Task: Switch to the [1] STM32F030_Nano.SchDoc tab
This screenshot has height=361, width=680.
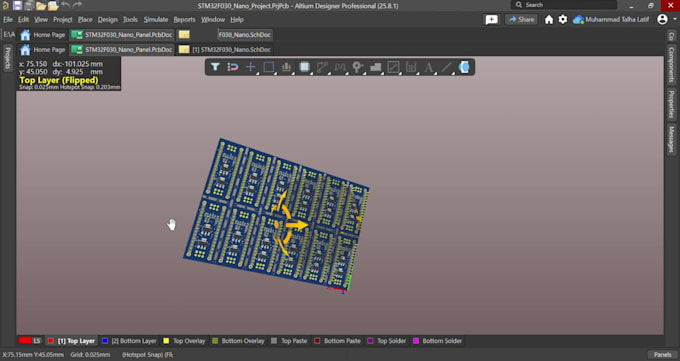Action: point(225,49)
